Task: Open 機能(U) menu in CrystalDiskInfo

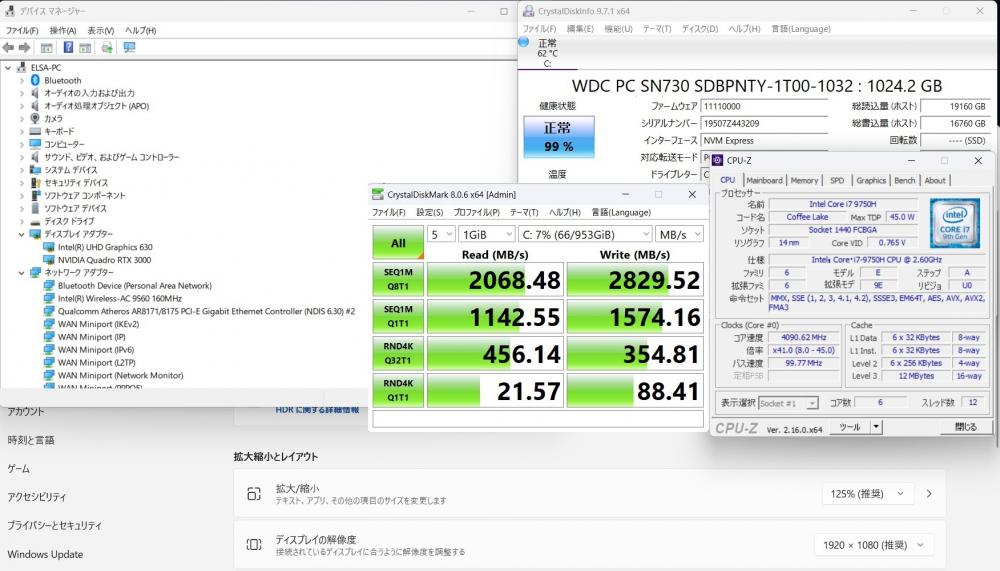Action: pos(618,29)
